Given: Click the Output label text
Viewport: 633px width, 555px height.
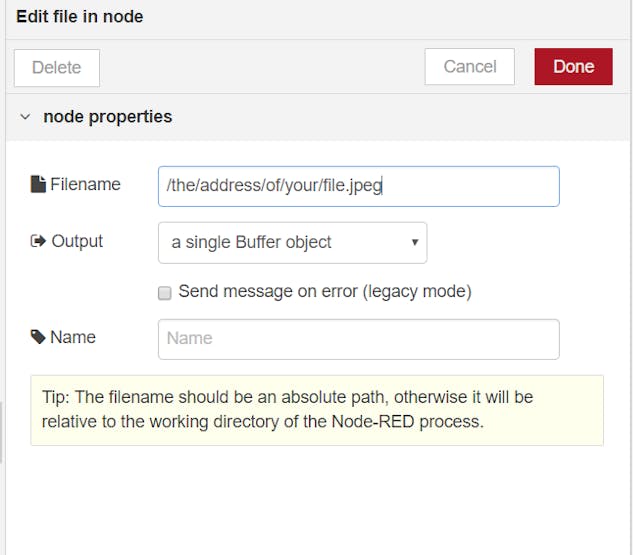Looking at the screenshot, I should (77, 241).
